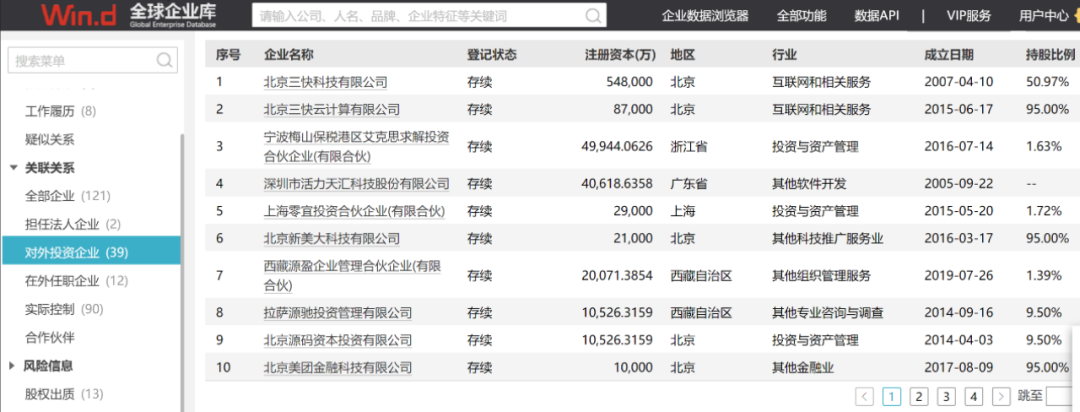Image resolution: width=1080 pixels, height=412 pixels.
Task: Go to previous page arrow
Action: coord(865,396)
